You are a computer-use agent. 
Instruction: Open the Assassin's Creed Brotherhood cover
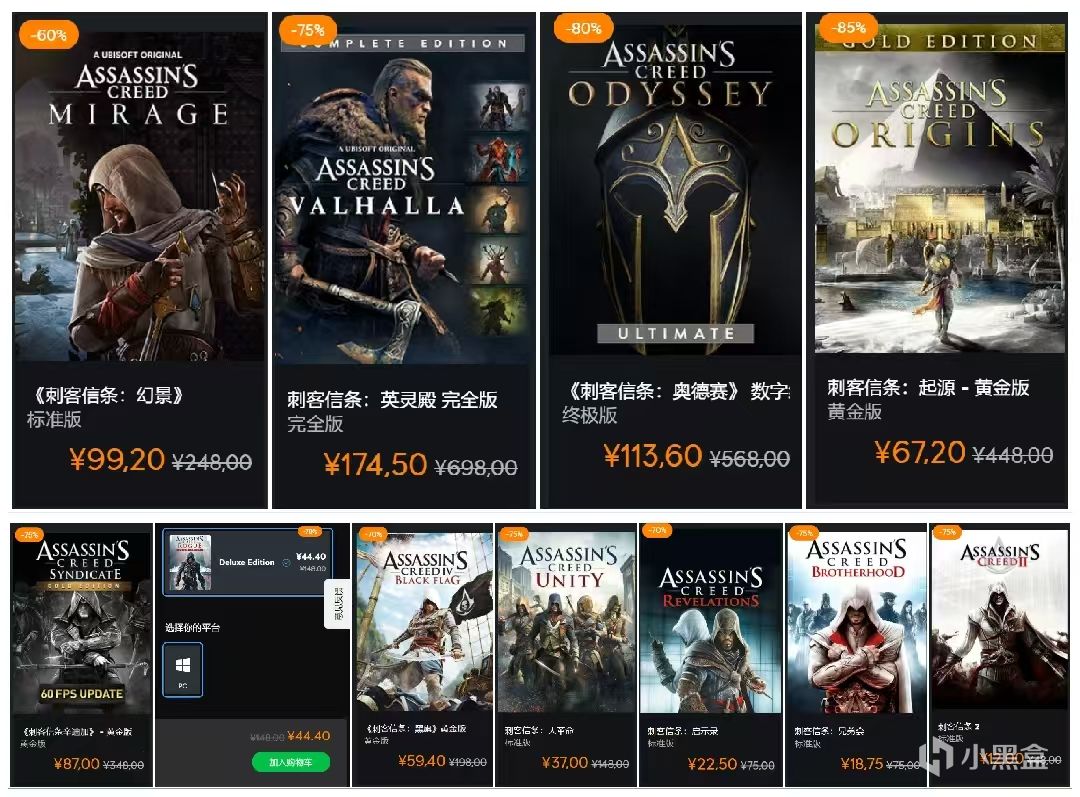pos(856,622)
